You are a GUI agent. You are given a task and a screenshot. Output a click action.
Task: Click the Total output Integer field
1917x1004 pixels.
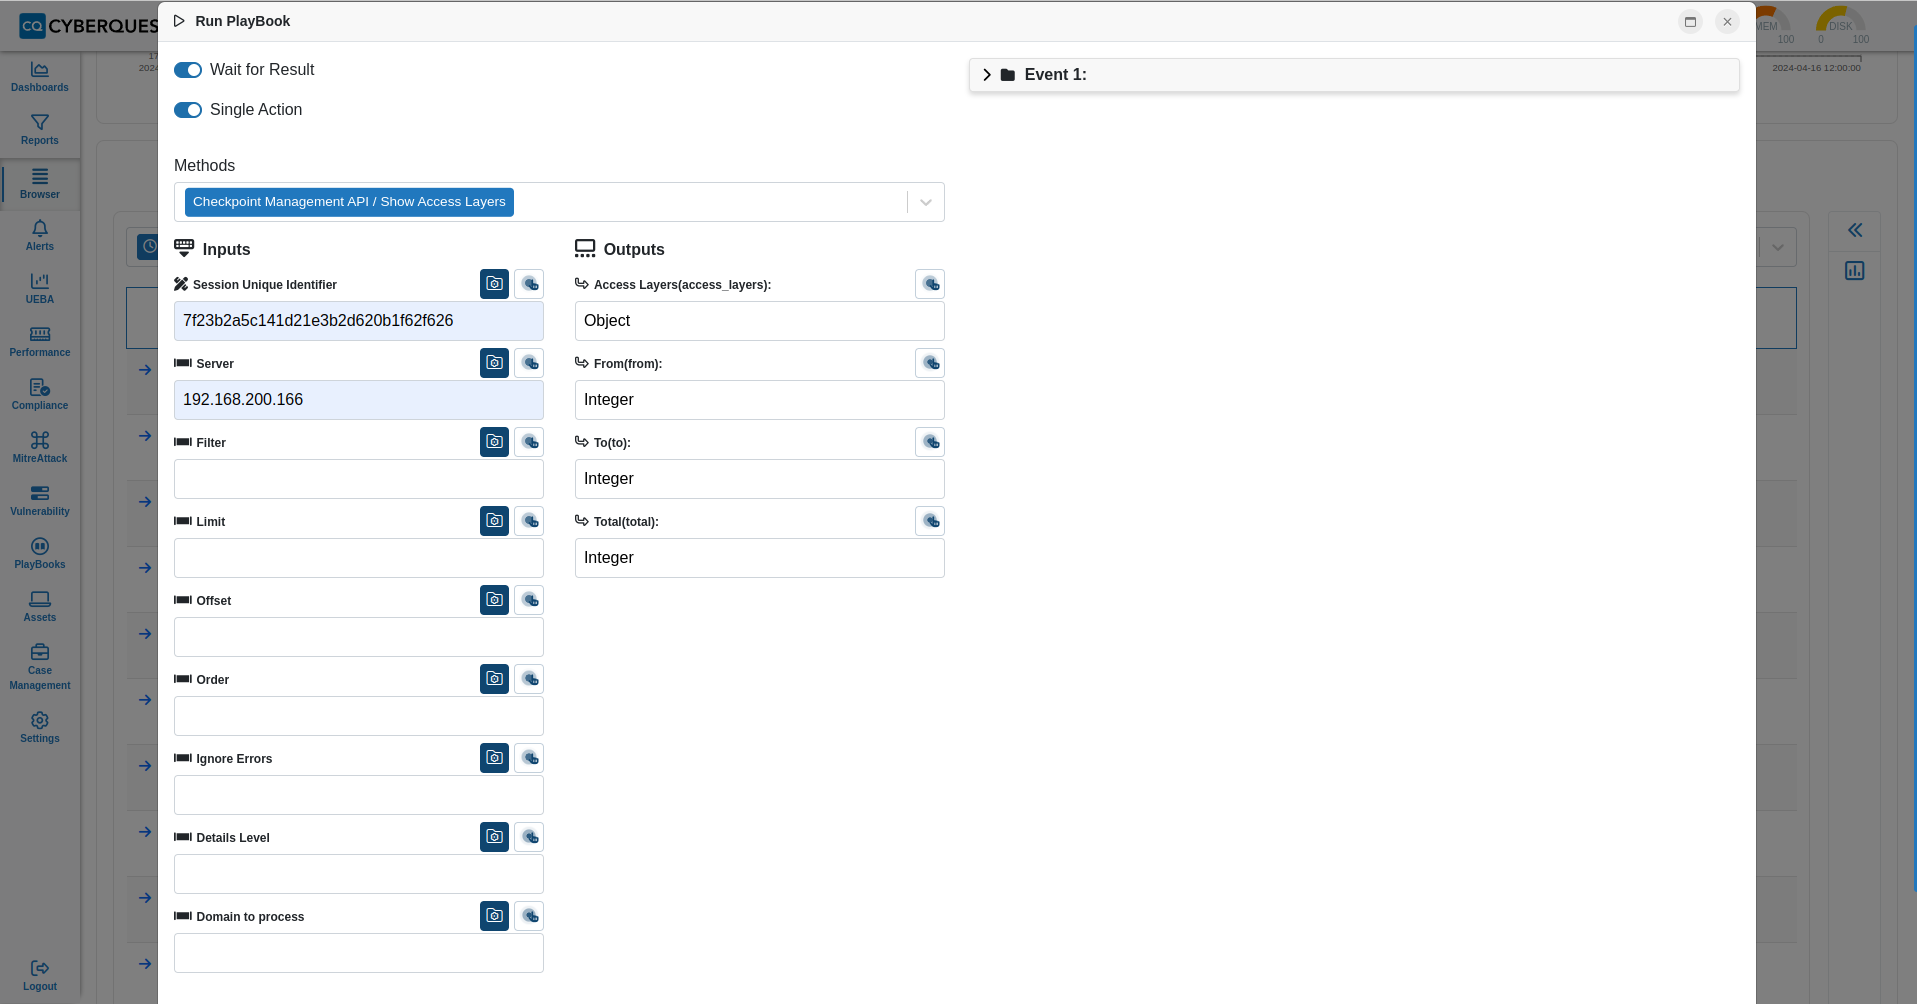760,558
